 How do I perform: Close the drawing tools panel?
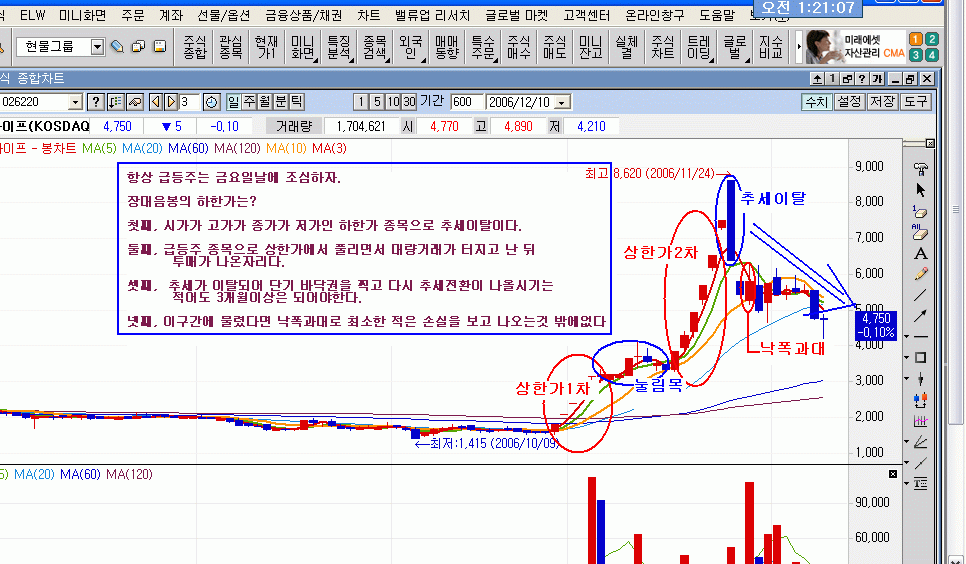(x=930, y=144)
